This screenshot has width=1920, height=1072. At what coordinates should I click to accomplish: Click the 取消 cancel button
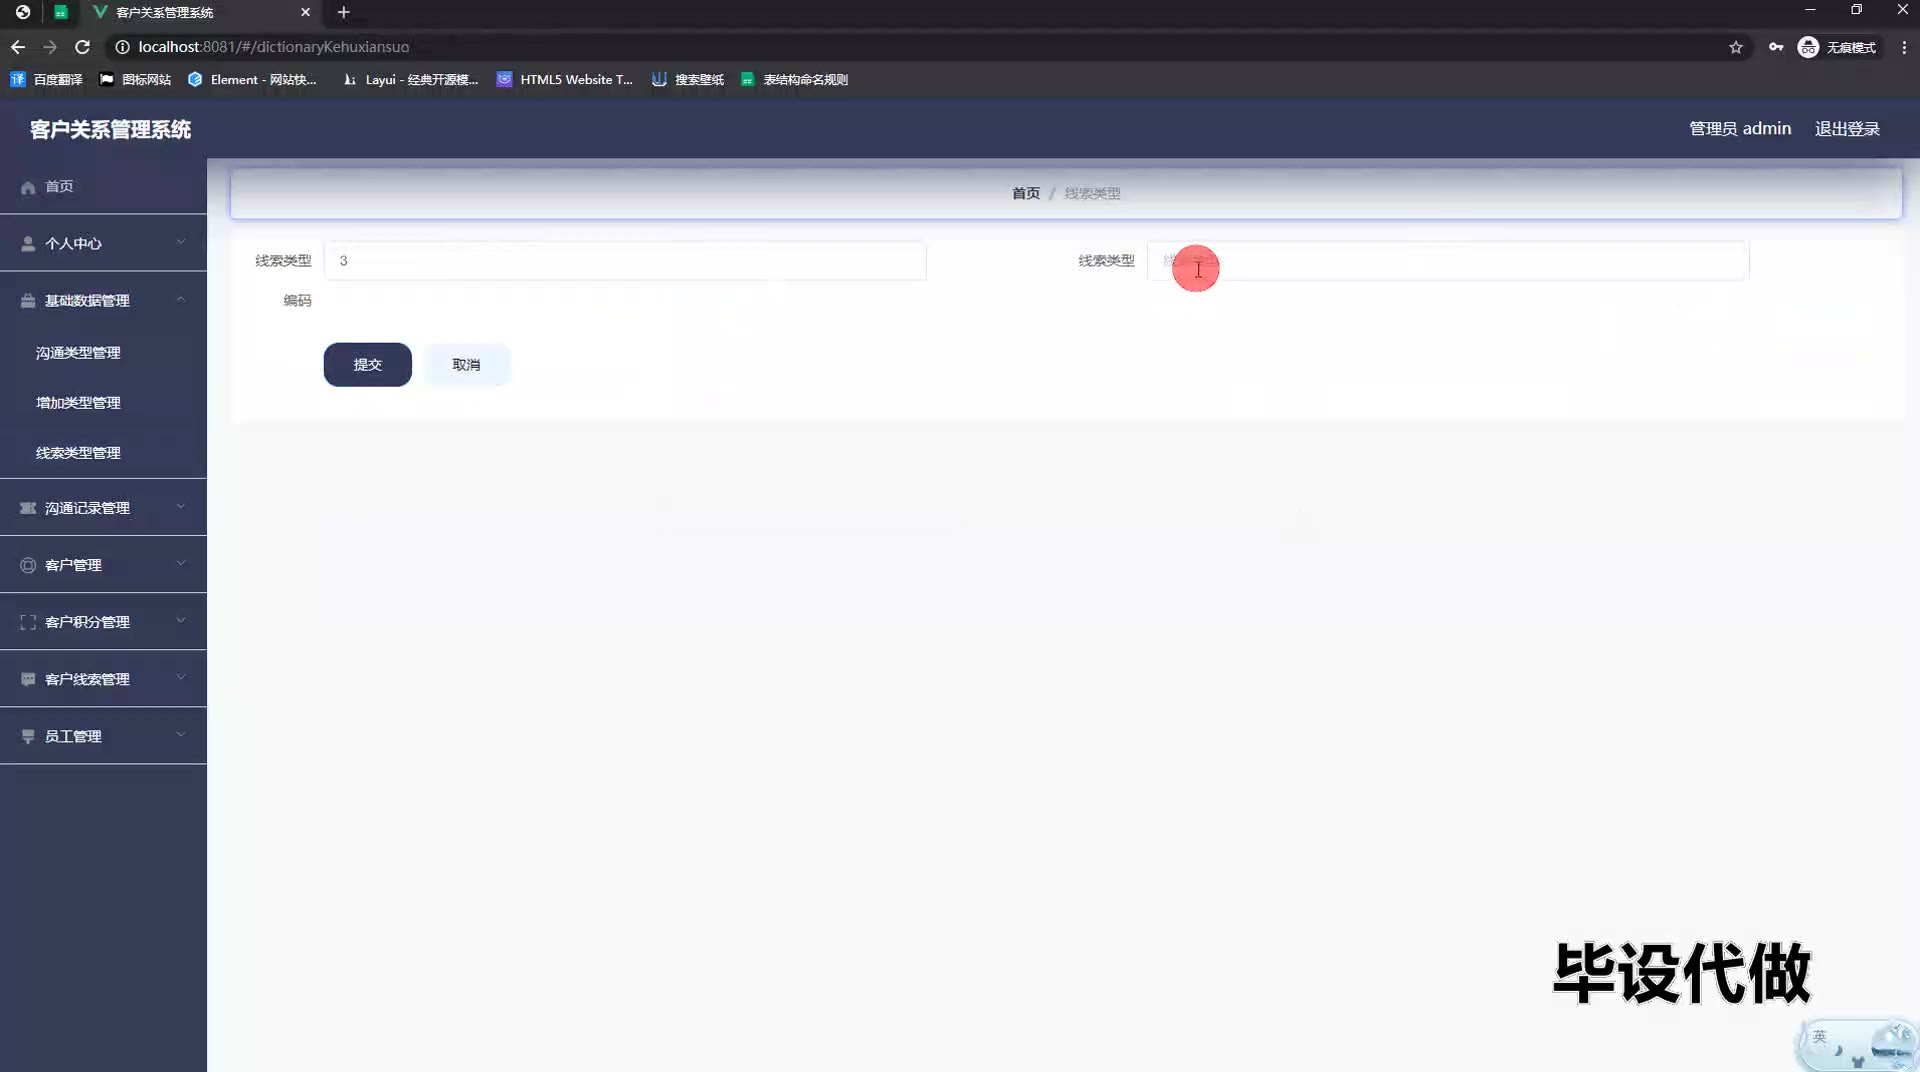466,365
